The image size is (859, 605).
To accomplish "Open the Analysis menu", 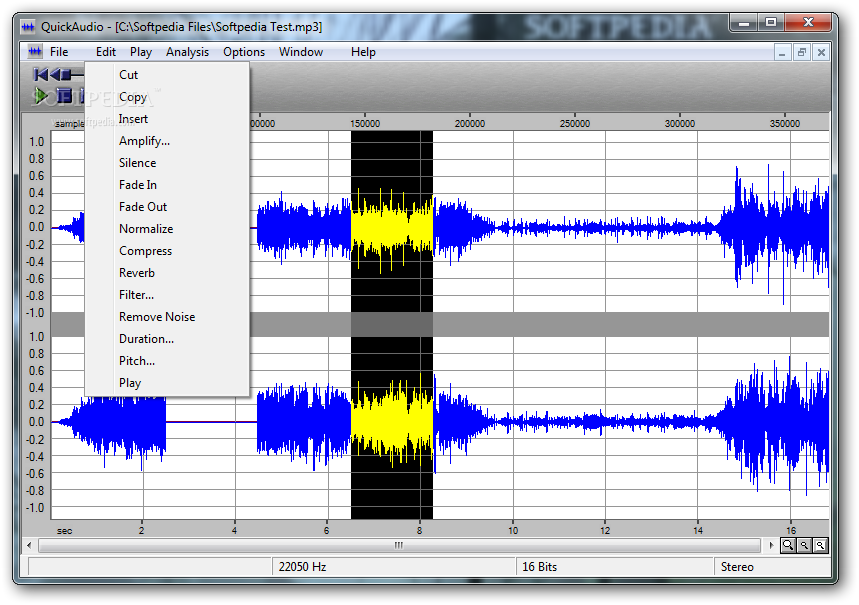I will click(187, 52).
